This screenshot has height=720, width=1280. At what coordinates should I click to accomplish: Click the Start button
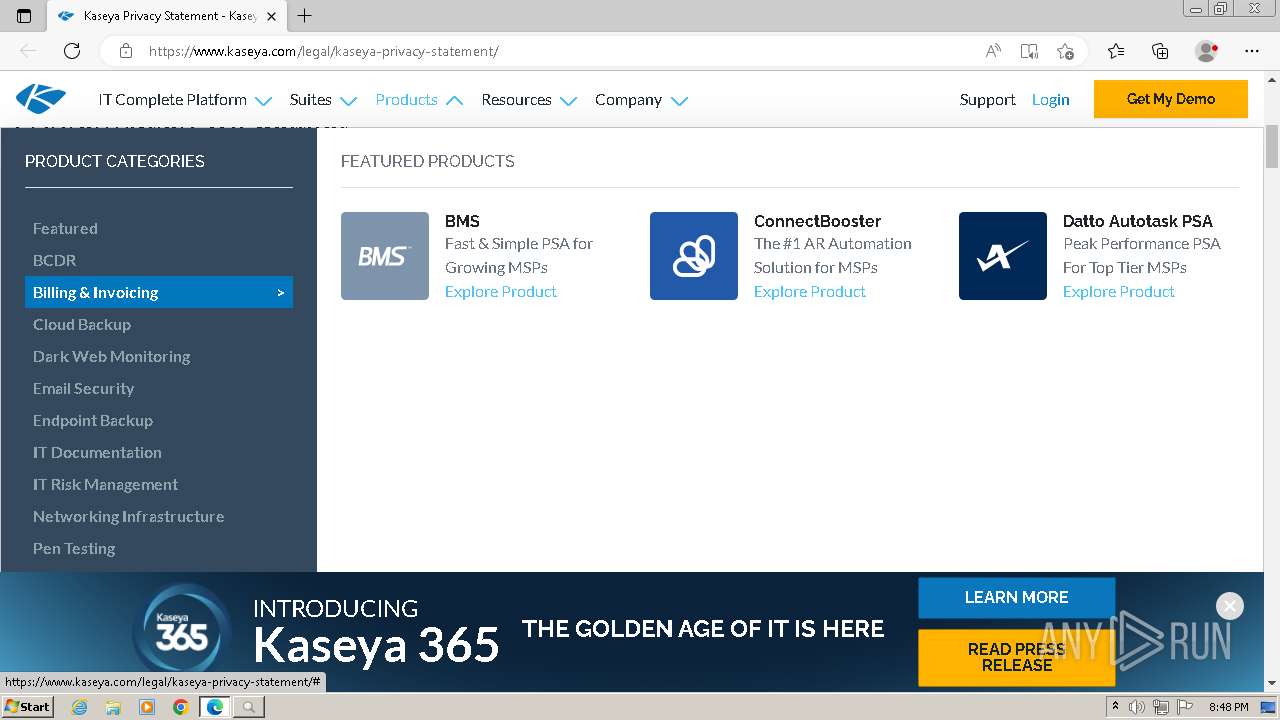pos(27,707)
